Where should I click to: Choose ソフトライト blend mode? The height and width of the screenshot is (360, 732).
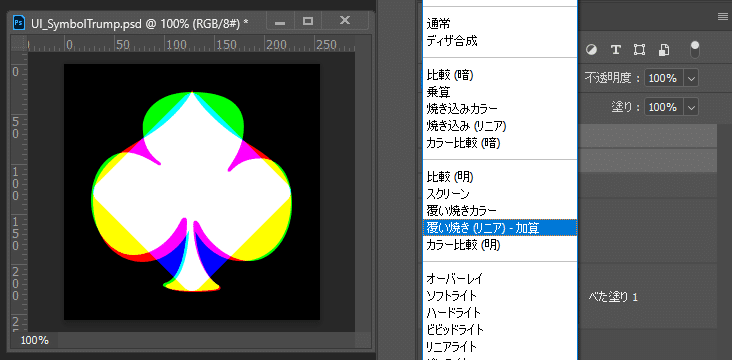point(500,296)
